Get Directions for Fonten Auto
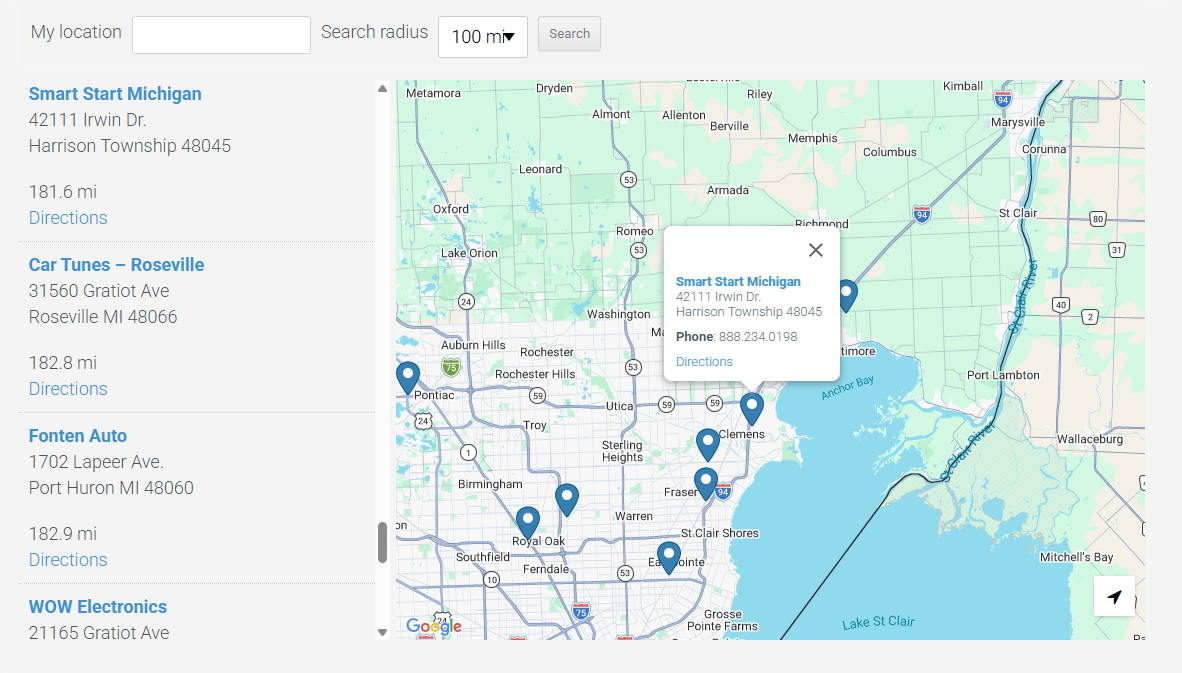Image resolution: width=1182 pixels, height=673 pixels. pyautogui.click(x=68, y=560)
